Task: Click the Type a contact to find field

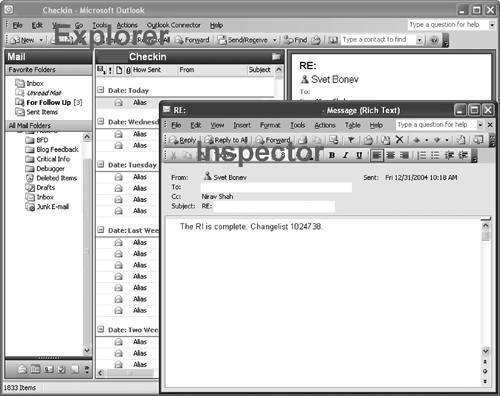Action: [x=379, y=40]
